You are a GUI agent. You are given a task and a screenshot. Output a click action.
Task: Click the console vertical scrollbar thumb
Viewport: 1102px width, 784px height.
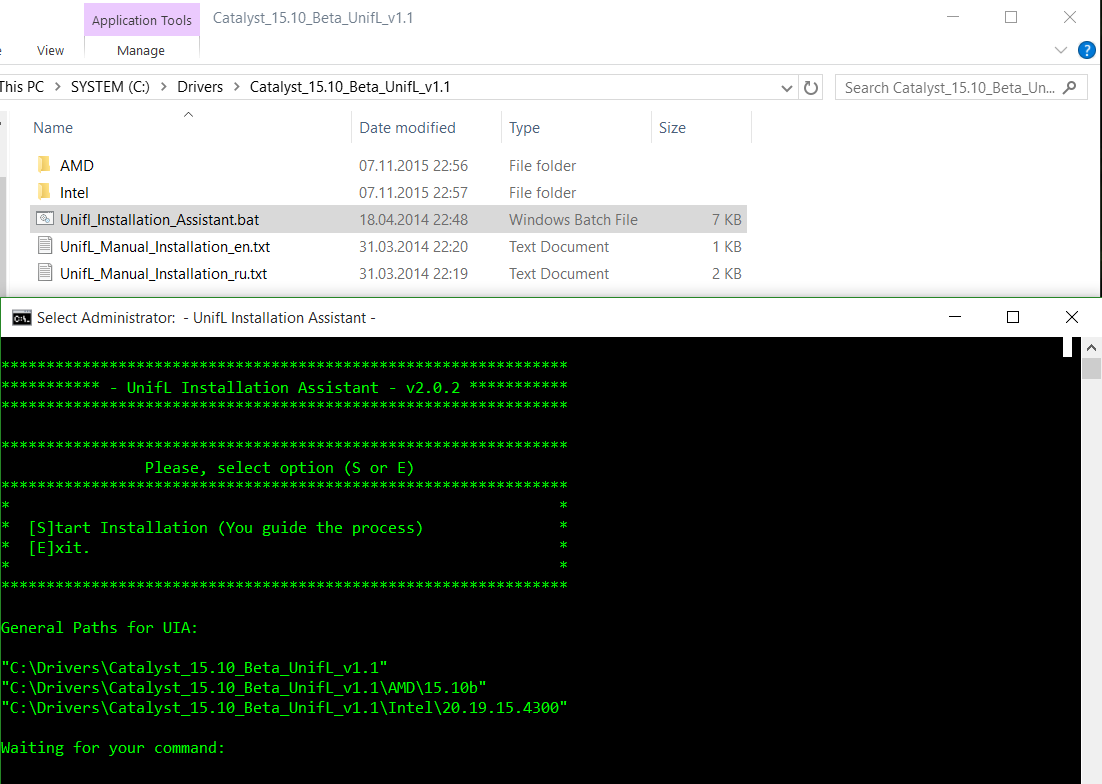[x=1091, y=368]
